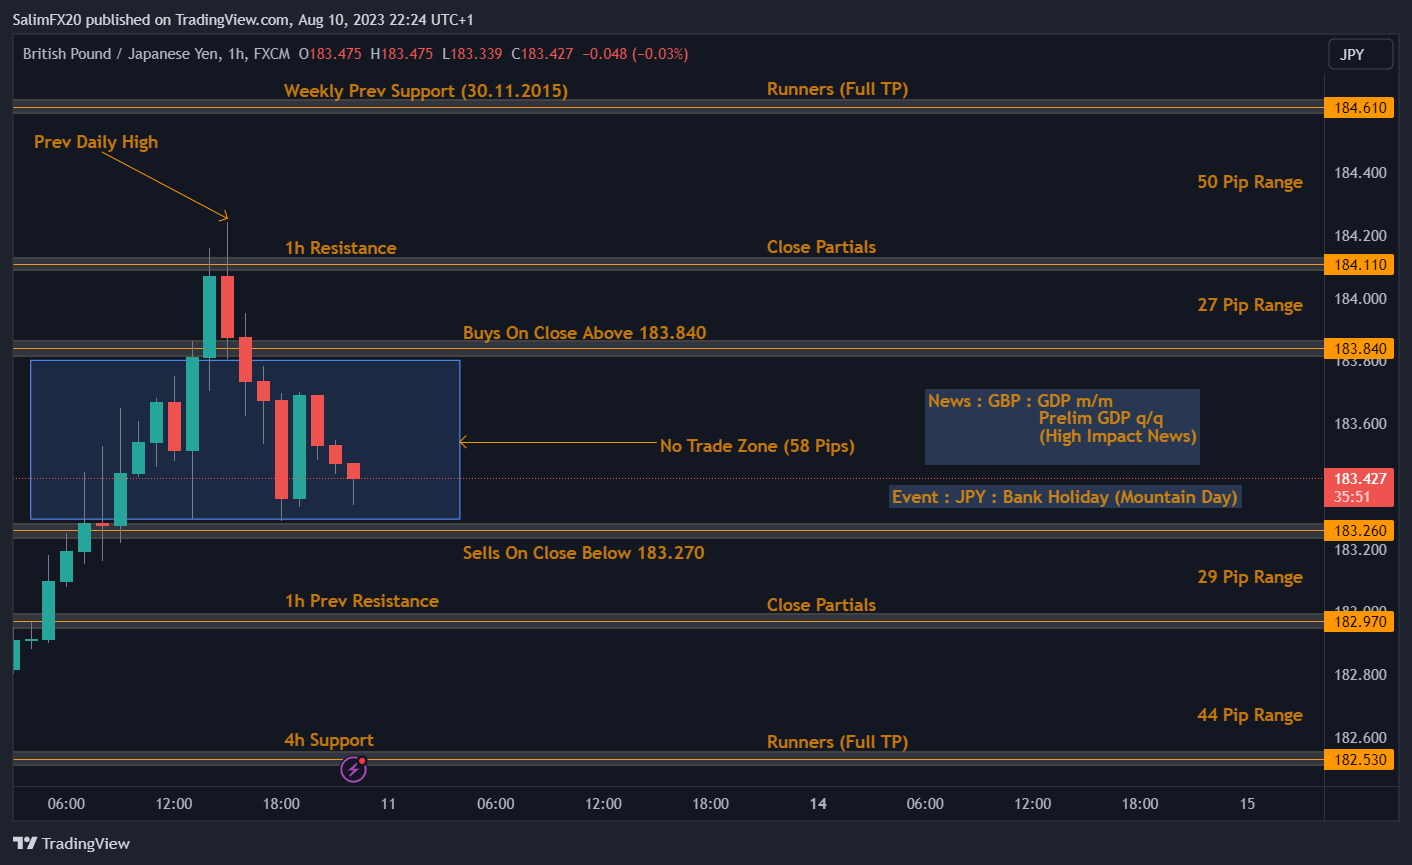Select the 'Weekly Prev Support (30.11.2015)' label

point(426,91)
